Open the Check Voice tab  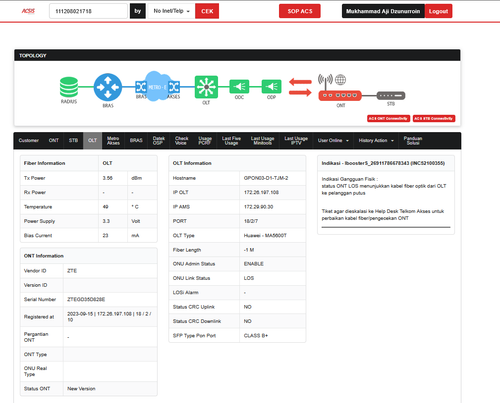[182, 141]
